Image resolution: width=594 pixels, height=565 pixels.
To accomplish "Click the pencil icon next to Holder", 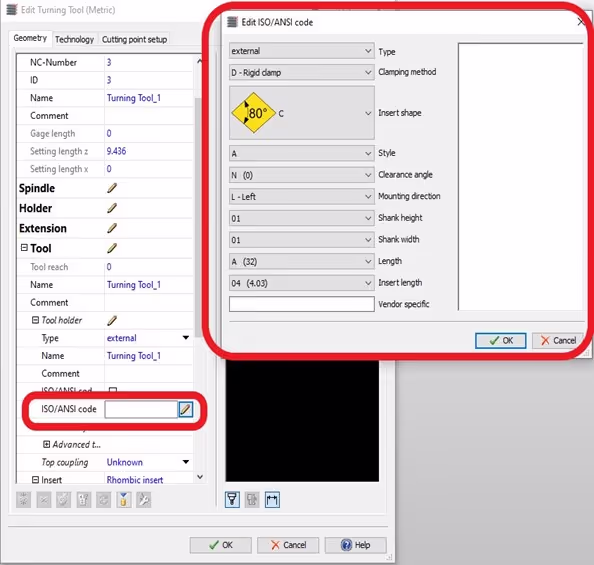I will click(112, 208).
